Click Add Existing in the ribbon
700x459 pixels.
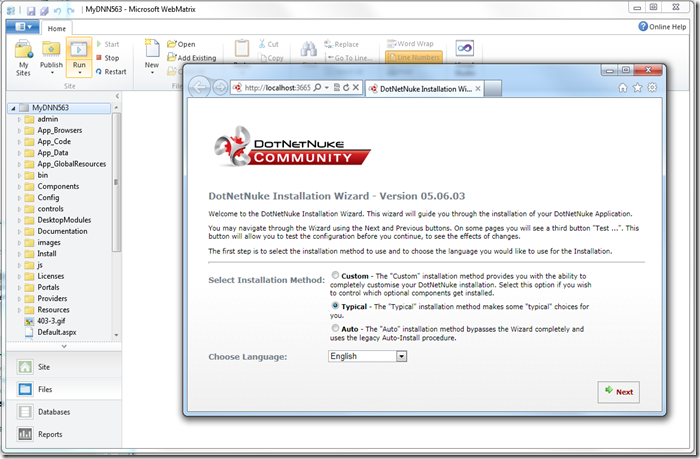coord(192,58)
